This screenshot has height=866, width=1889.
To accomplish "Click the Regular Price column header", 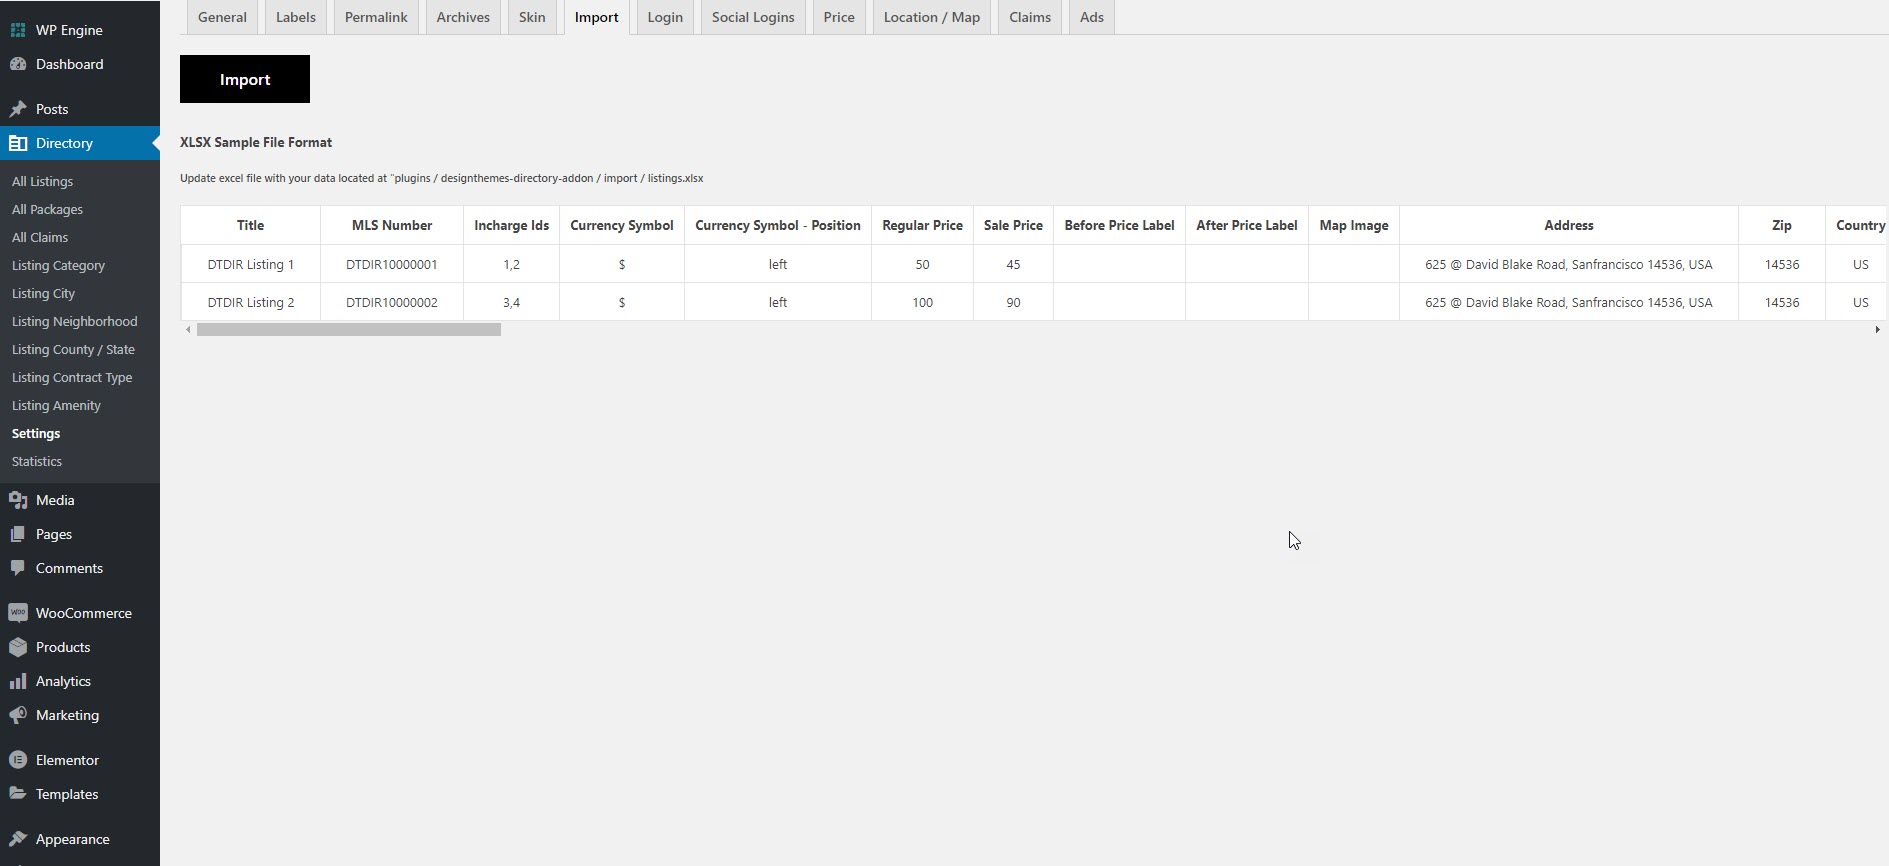I will click(x=923, y=225).
